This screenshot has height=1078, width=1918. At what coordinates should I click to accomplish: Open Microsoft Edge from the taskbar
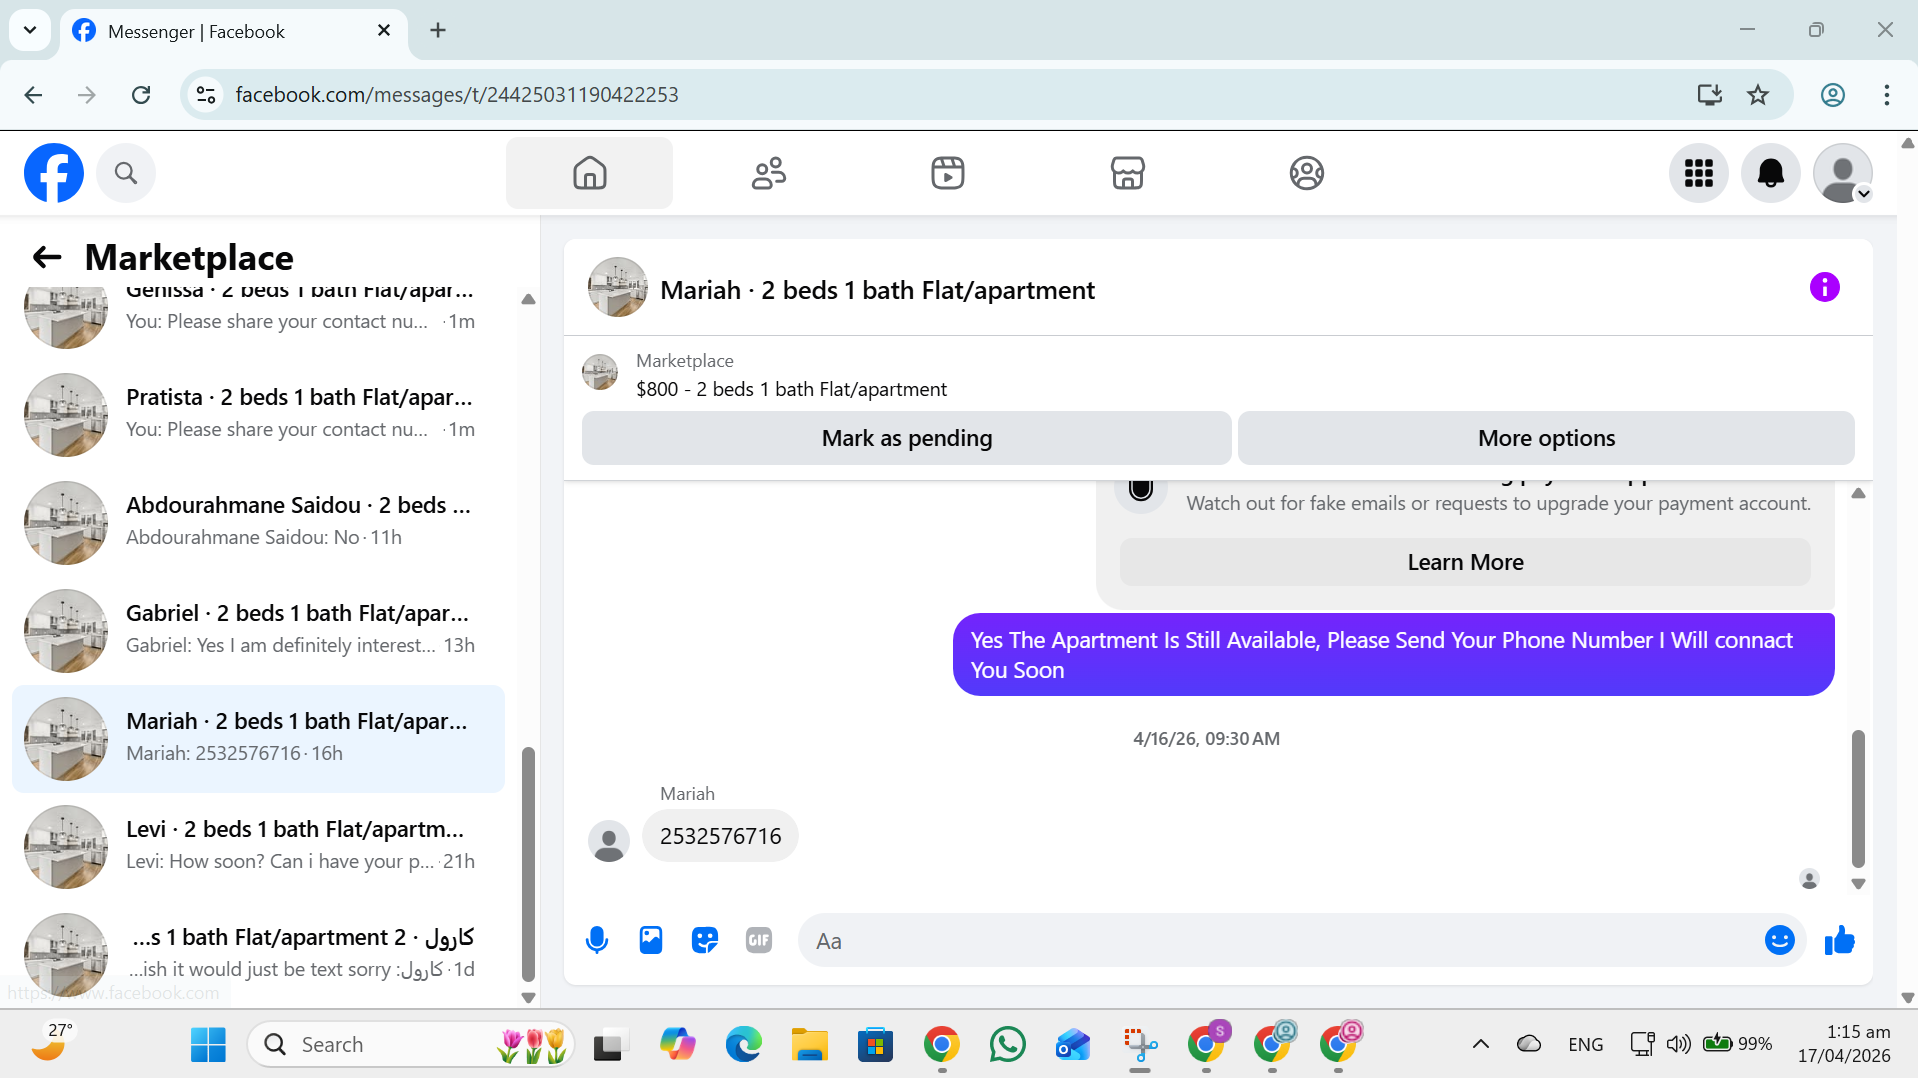click(743, 1044)
